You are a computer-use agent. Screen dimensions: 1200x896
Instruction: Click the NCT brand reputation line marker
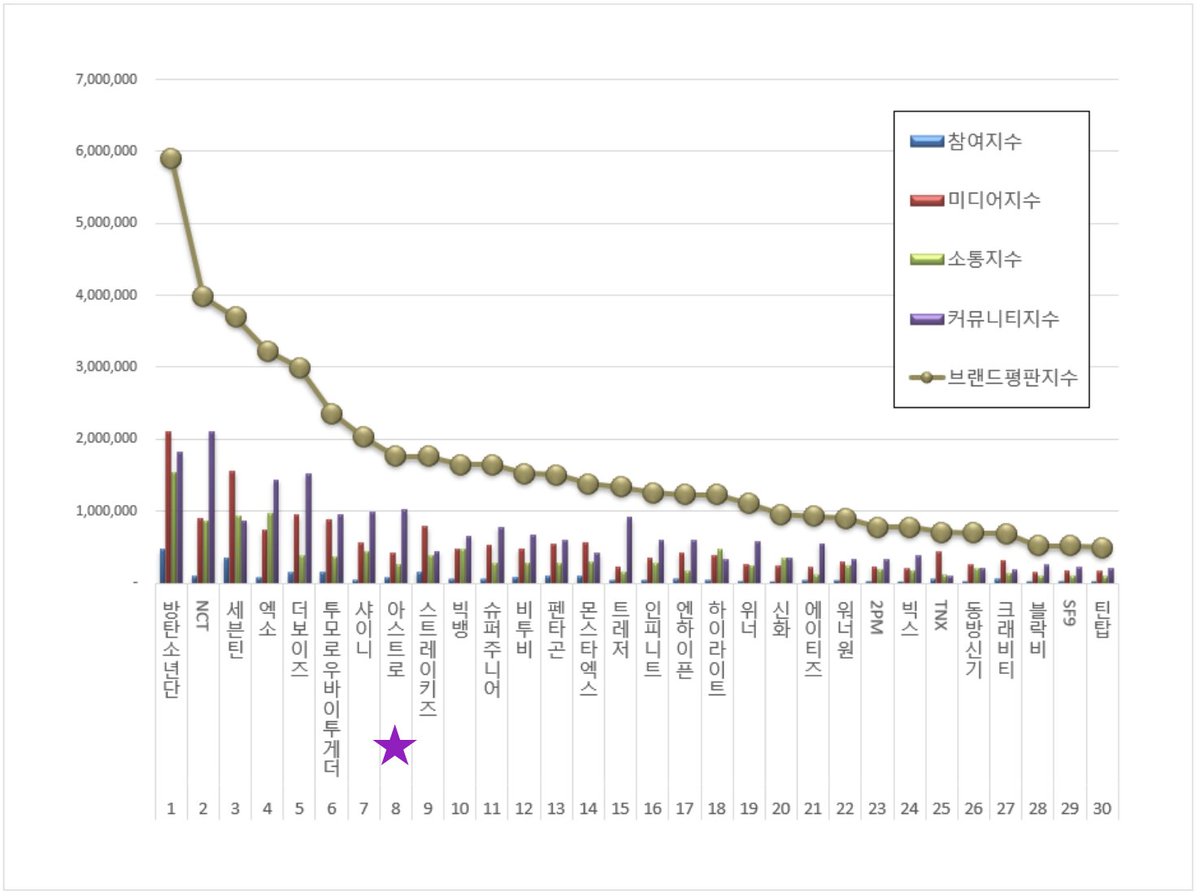click(203, 296)
